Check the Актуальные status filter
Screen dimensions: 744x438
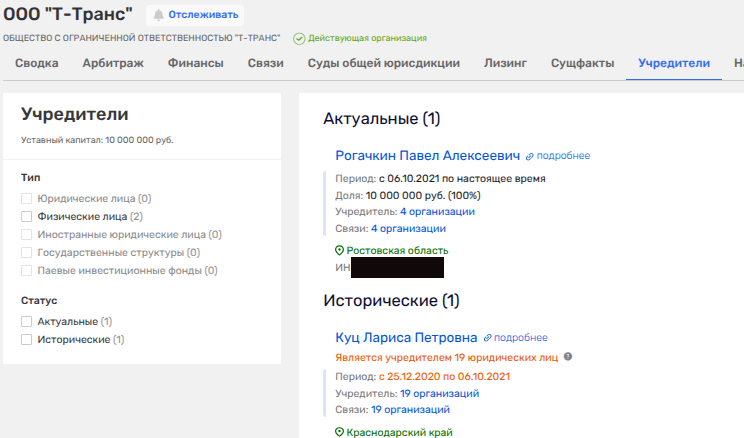pyautogui.click(x=27, y=322)
